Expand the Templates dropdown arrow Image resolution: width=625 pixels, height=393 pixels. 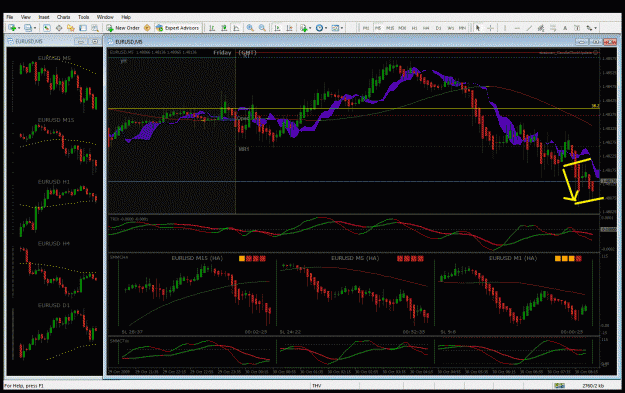(342, 28)
